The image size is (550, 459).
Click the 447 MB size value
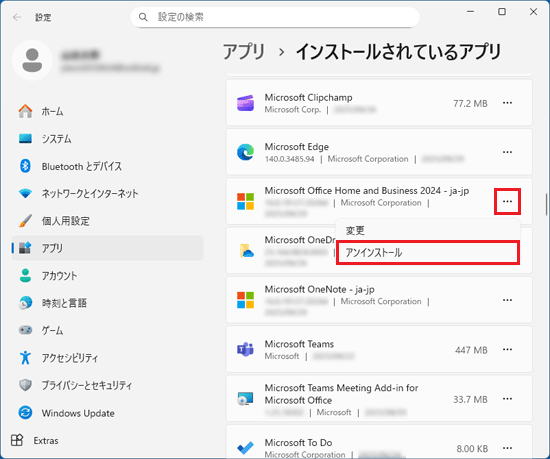471,350
